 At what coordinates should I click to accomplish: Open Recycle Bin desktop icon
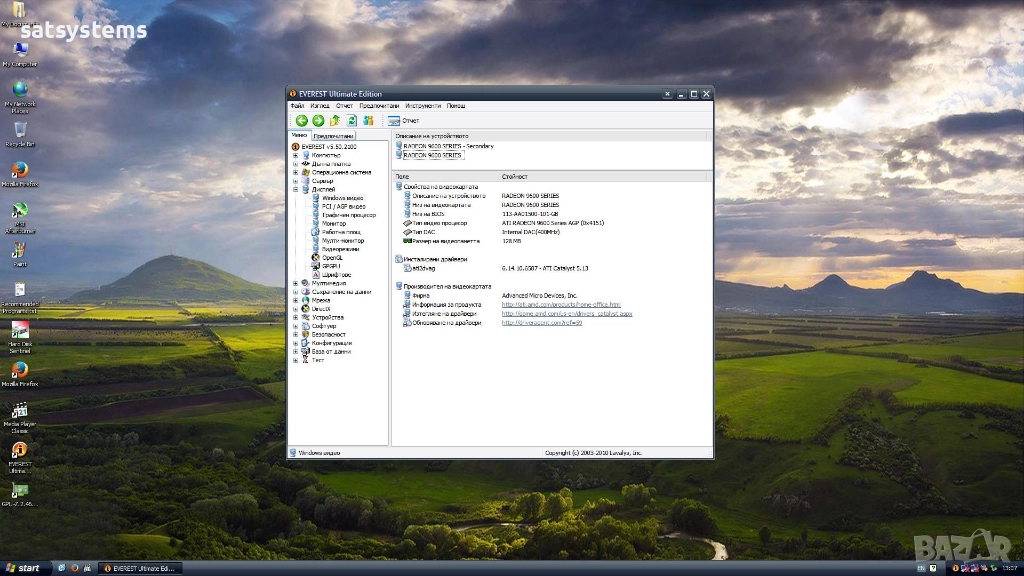coord(19,132)
